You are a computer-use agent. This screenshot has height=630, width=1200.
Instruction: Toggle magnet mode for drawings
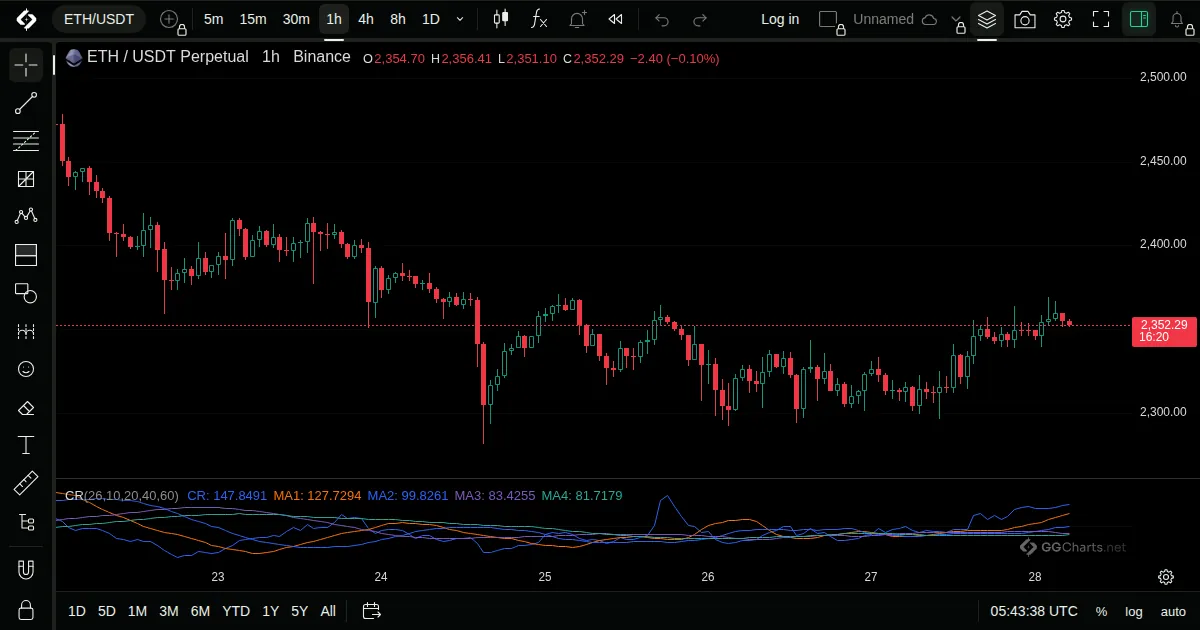point(26,570)
